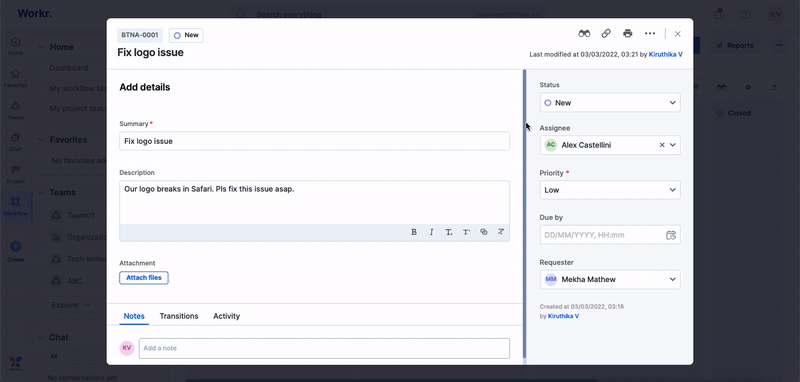Image resolution: width=800 pixels, height=382 pixels.
Task: Clear formatting in the Description editor
Action: coord(501,232)
